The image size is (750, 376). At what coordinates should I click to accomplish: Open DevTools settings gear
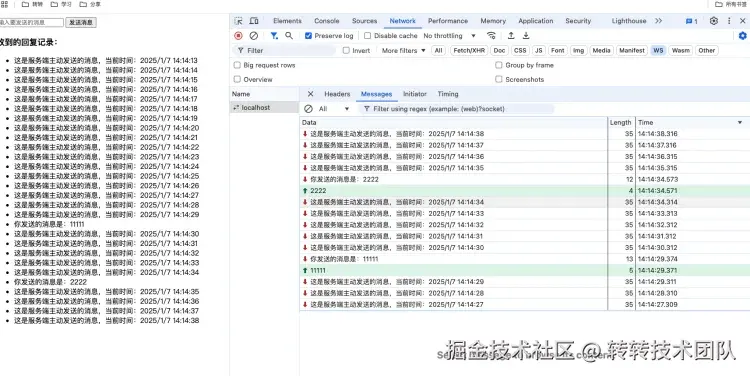(714, 21)
